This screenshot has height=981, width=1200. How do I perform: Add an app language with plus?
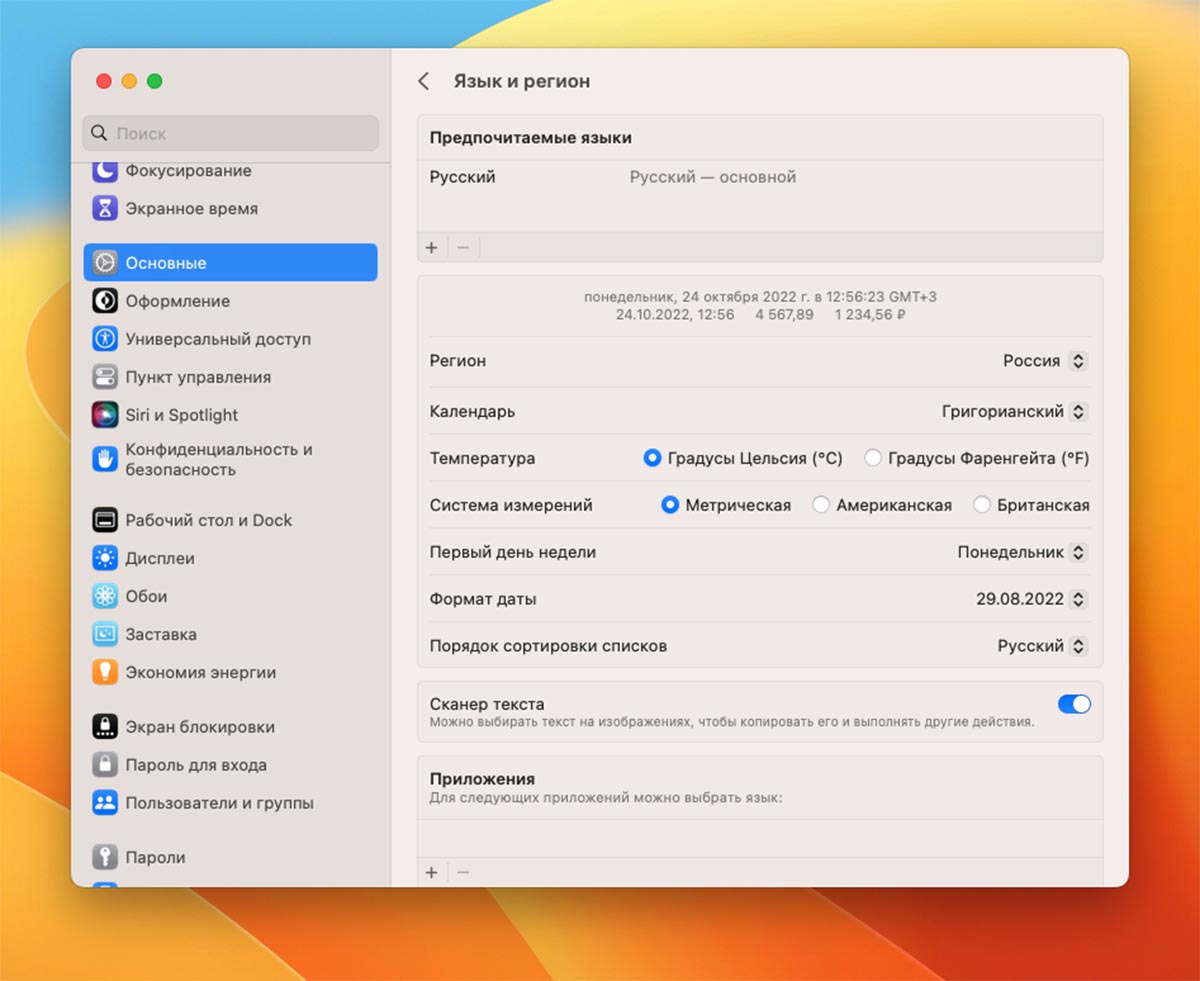tap(432, 872)
